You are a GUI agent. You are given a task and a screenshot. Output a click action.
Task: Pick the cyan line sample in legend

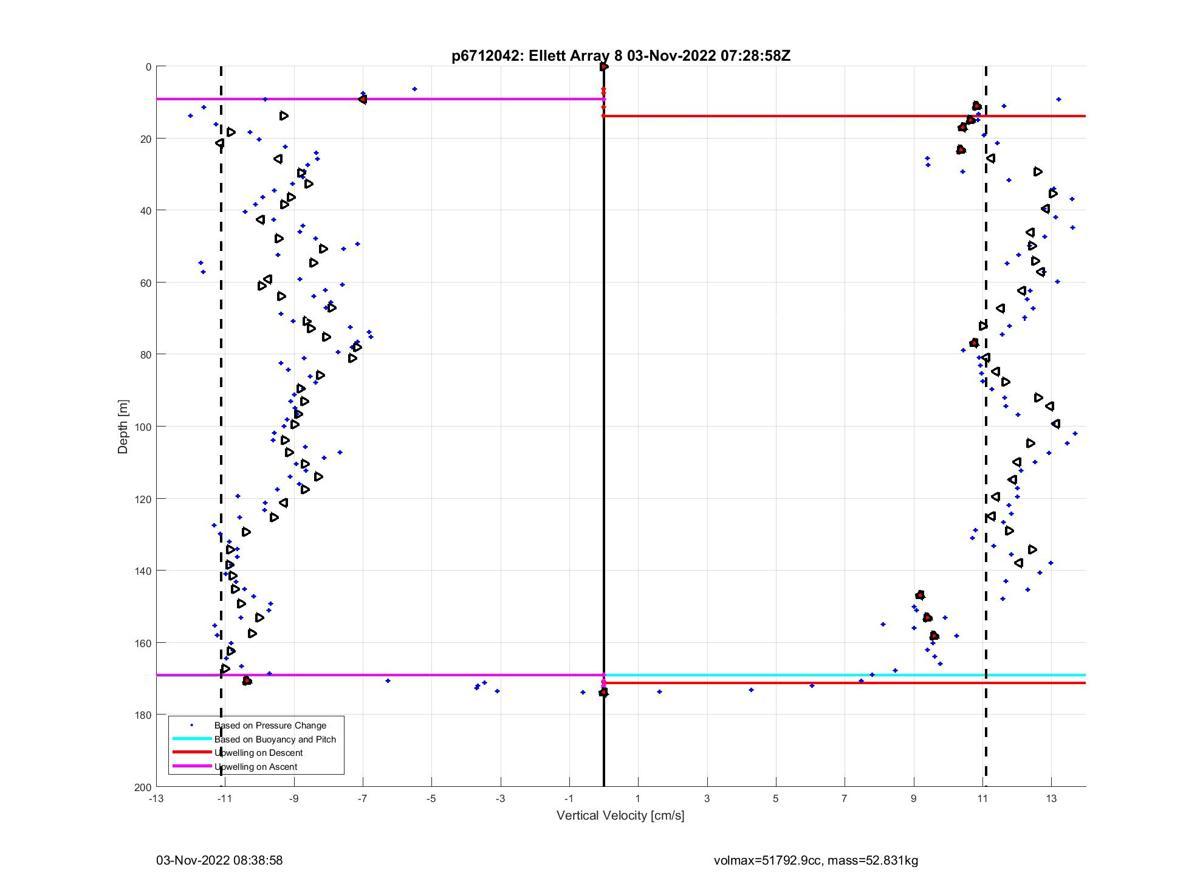[x=192, y=739]
